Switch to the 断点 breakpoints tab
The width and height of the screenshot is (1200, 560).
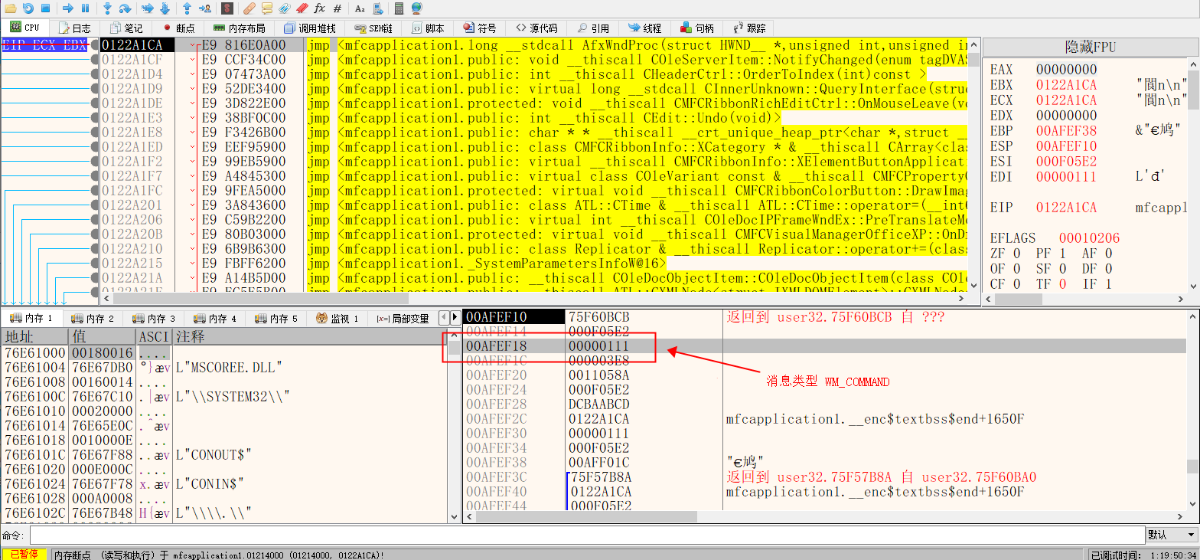pos(177,27)
